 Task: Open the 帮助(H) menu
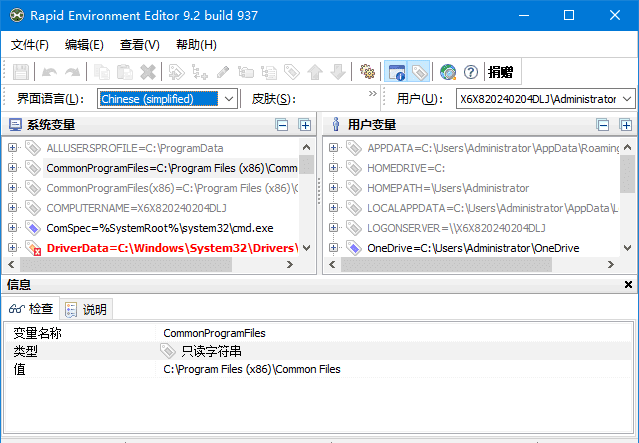(x=196, y=44)
